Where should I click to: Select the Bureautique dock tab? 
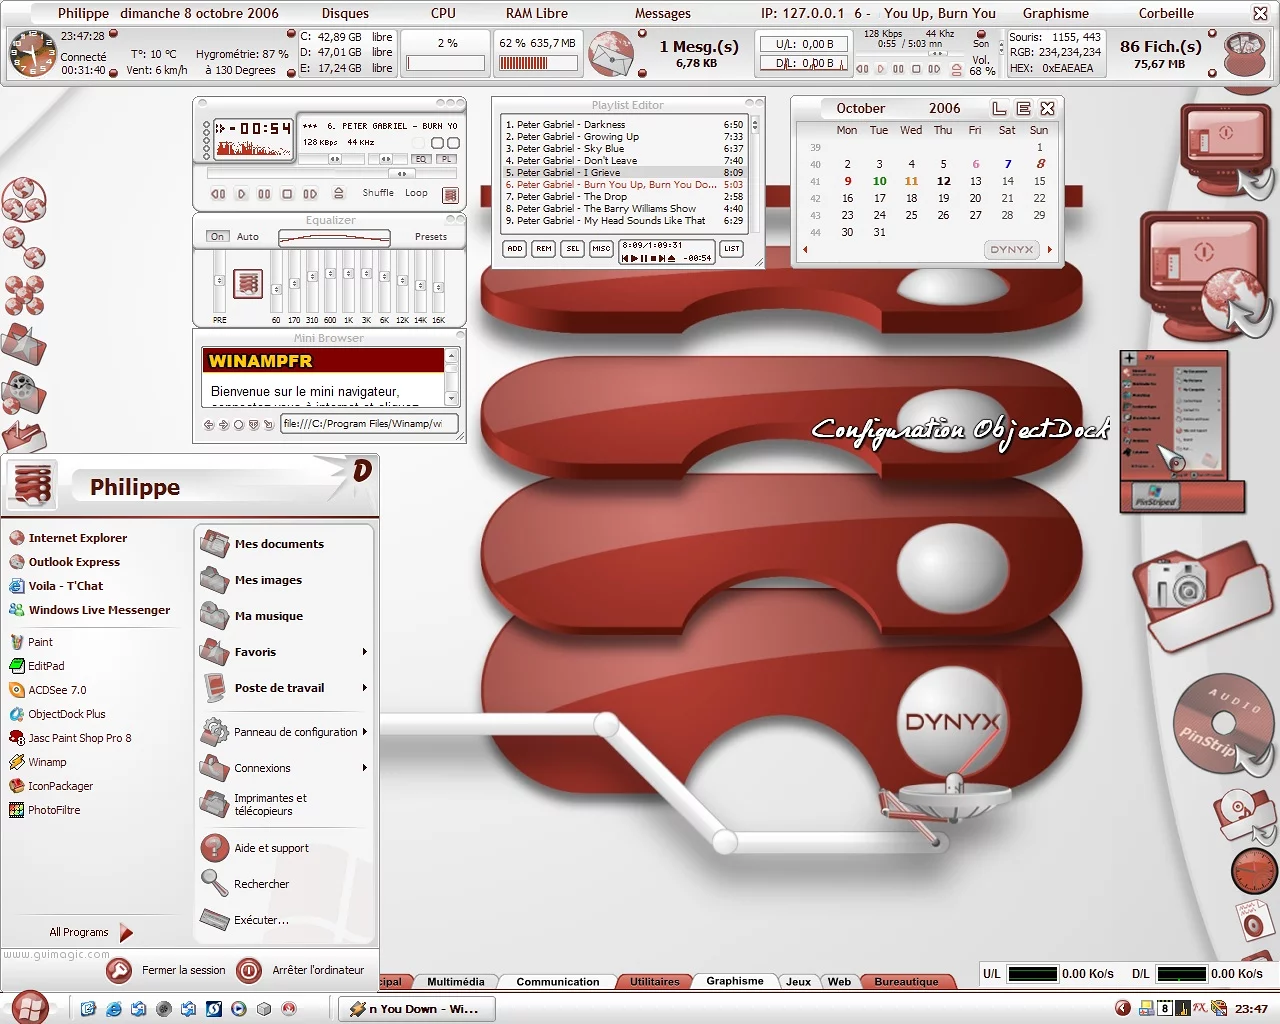coord(906,982)
